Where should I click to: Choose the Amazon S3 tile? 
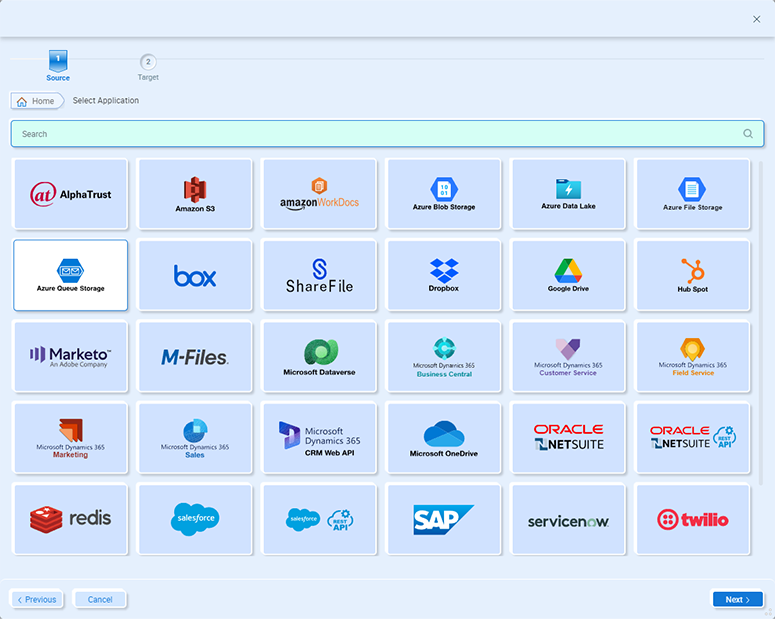coord(195,194)
